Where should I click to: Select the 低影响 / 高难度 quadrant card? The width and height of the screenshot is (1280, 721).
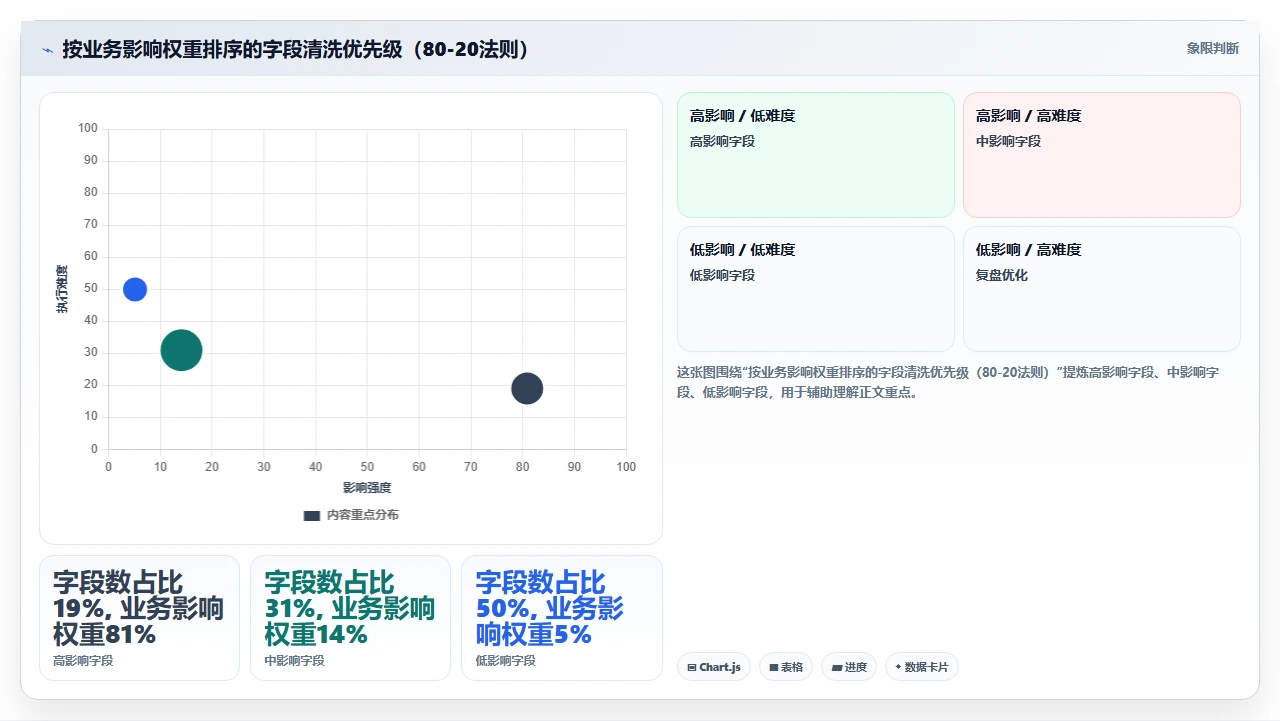tap(1102, 289)
